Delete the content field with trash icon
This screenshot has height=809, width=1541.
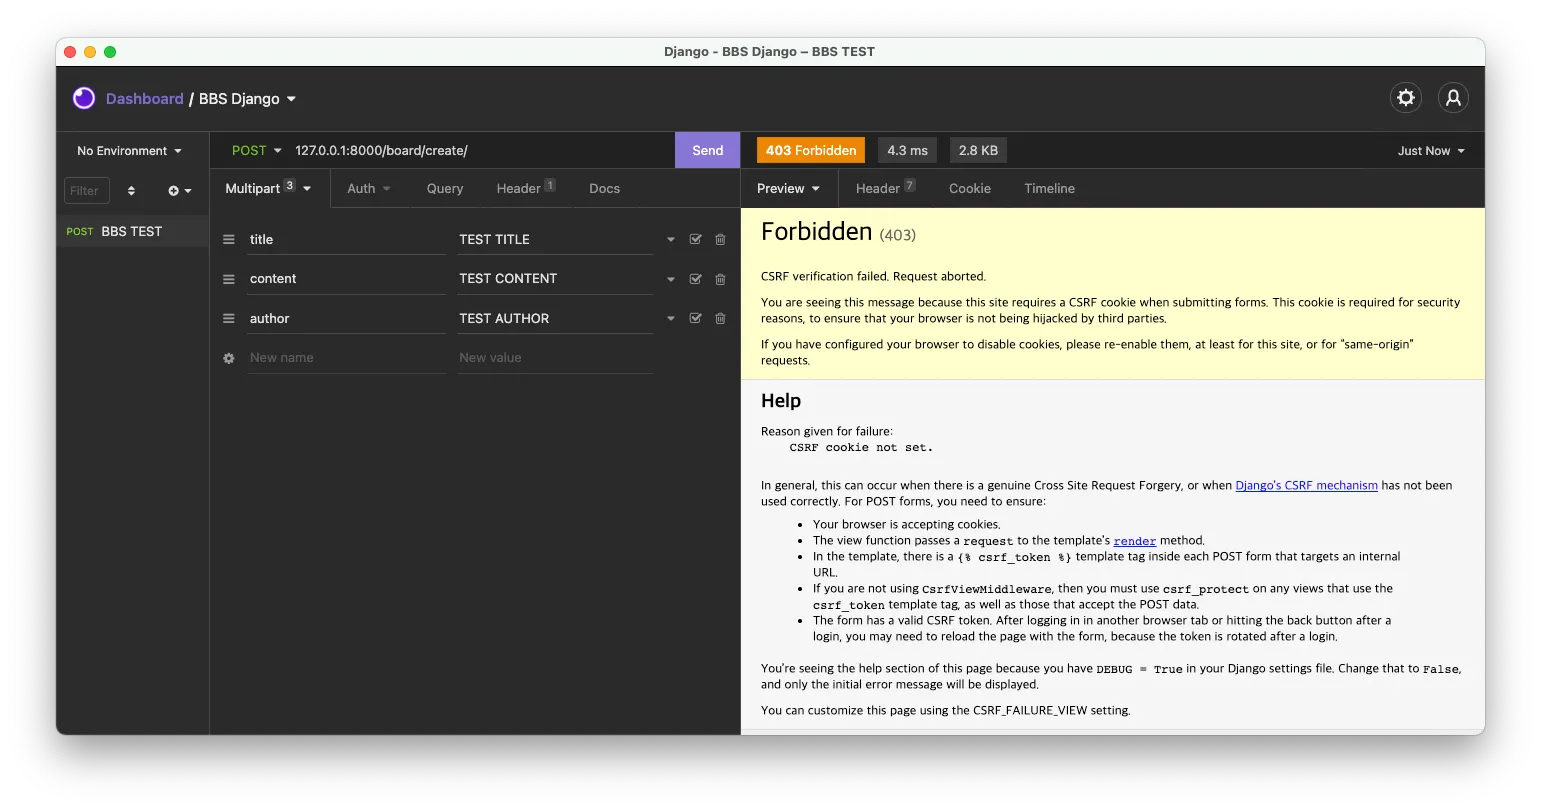[x=720, y=279]
